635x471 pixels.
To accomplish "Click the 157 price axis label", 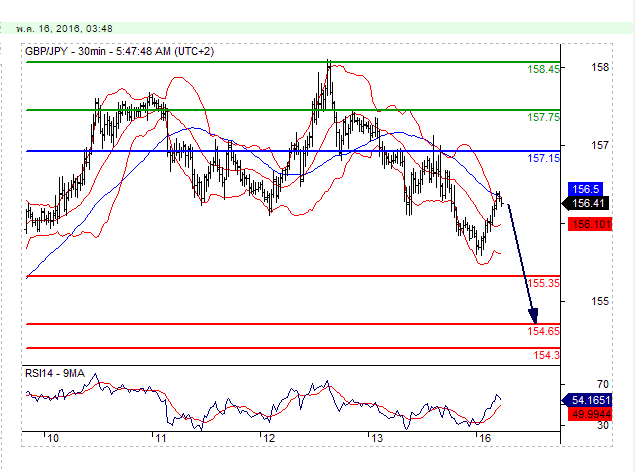I will point(600,145).
